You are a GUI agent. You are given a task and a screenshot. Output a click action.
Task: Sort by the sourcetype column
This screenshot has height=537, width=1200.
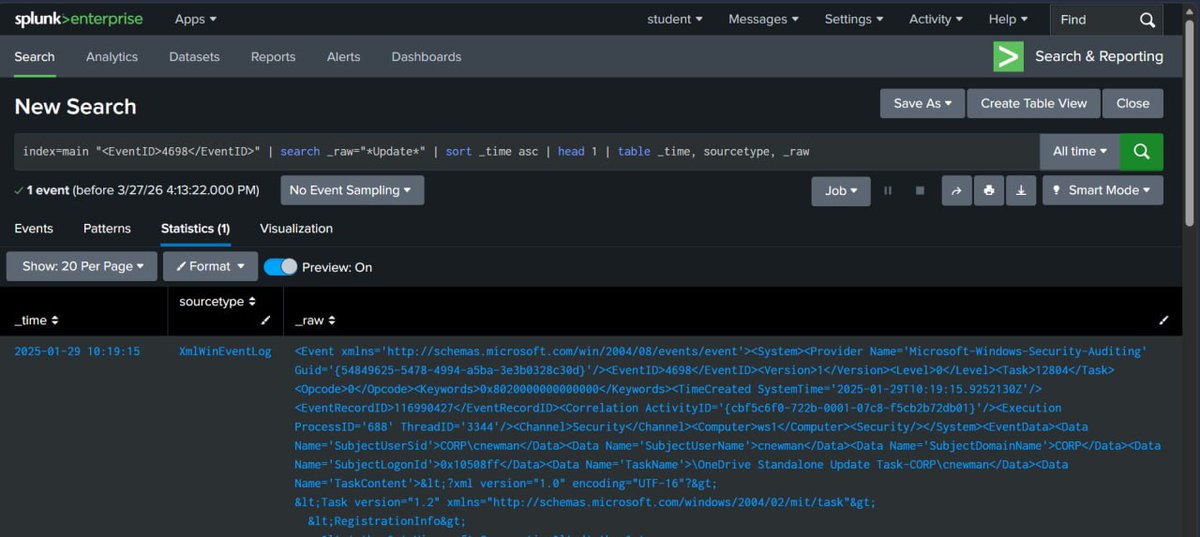click(217, 301)
